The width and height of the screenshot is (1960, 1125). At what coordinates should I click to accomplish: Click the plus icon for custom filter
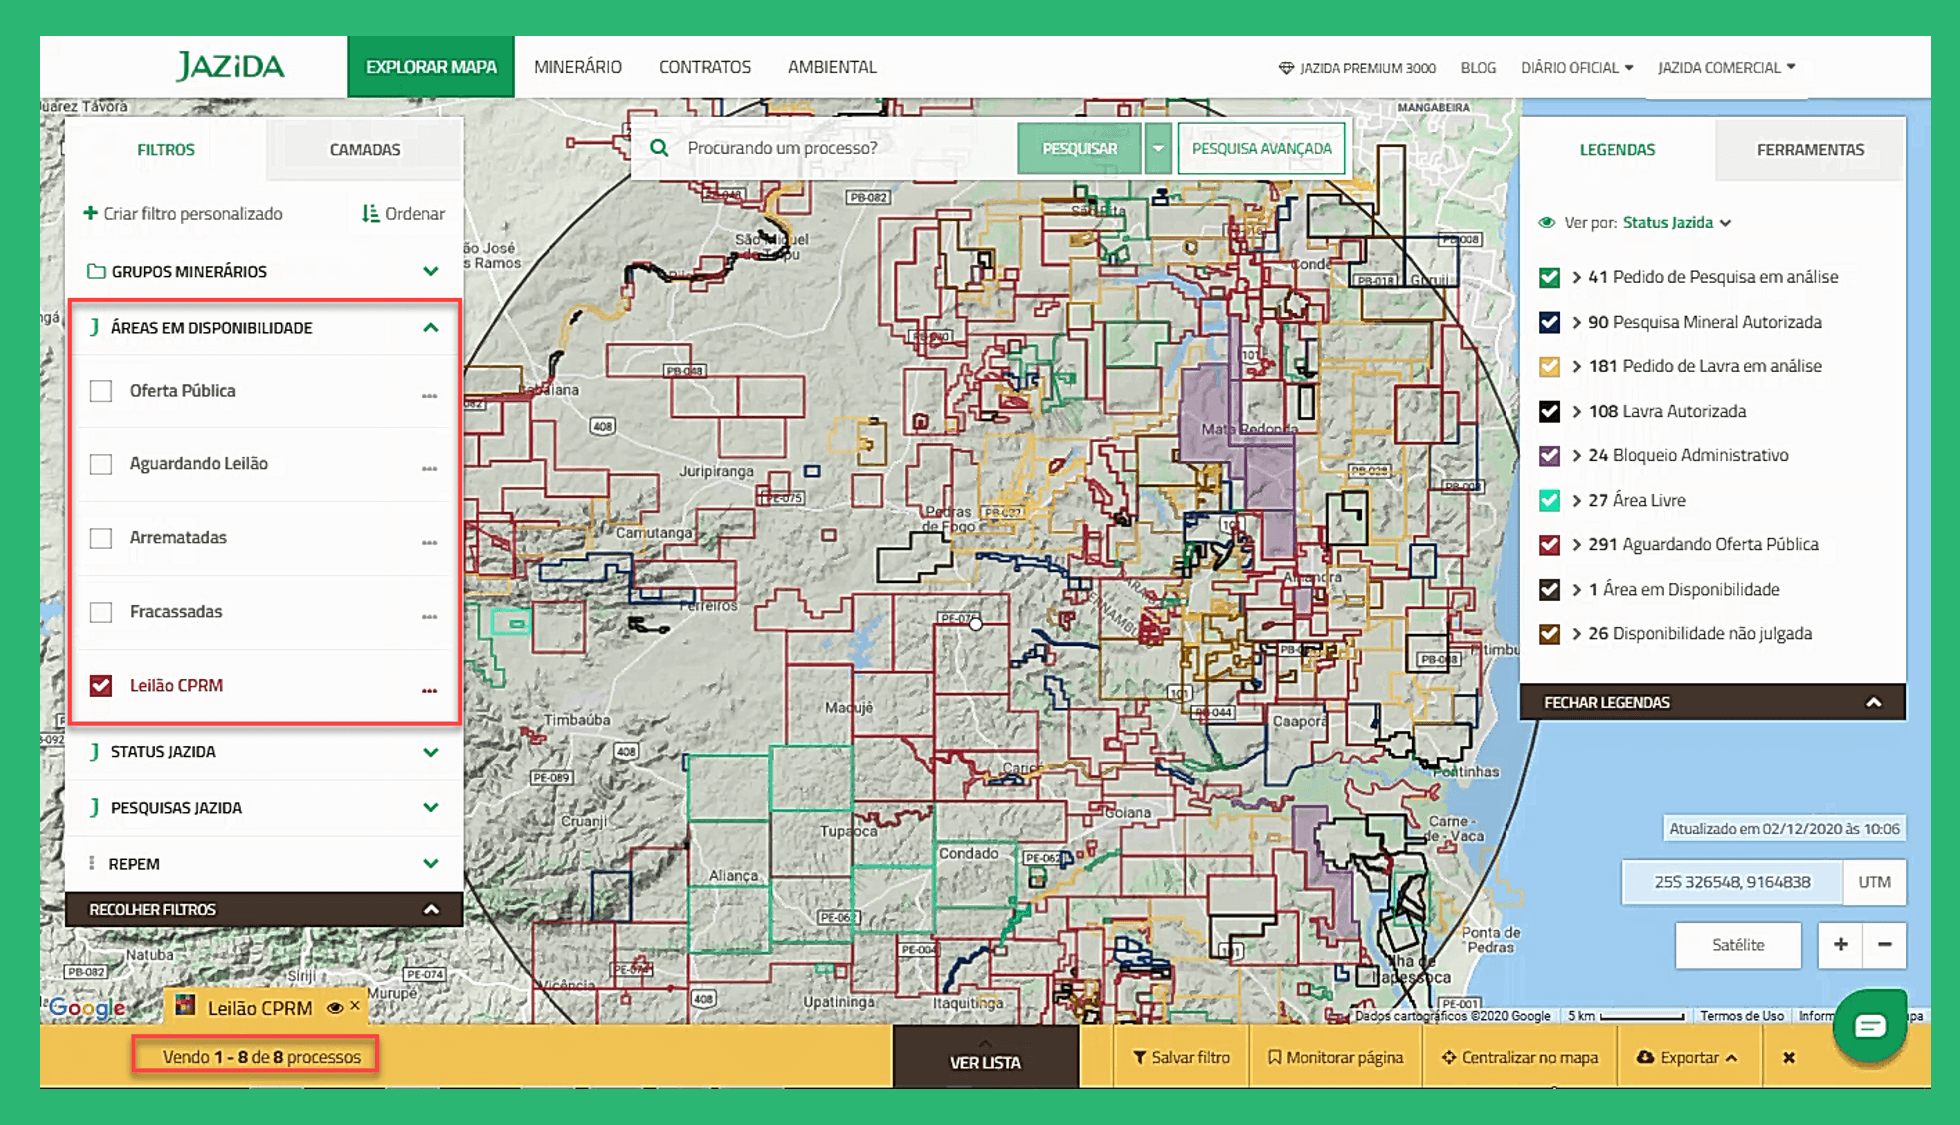pos(90,213)
